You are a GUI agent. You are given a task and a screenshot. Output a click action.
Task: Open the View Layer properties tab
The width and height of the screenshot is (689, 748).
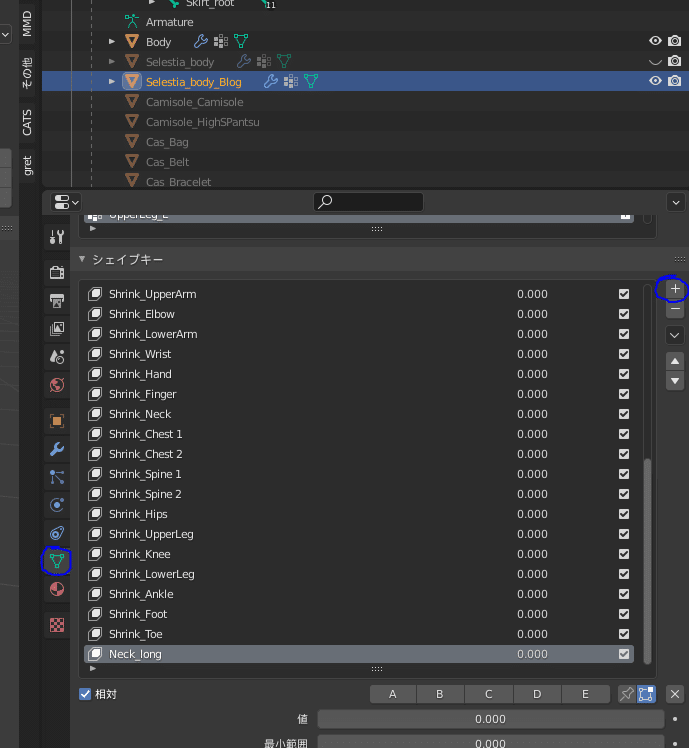point(57,329)
